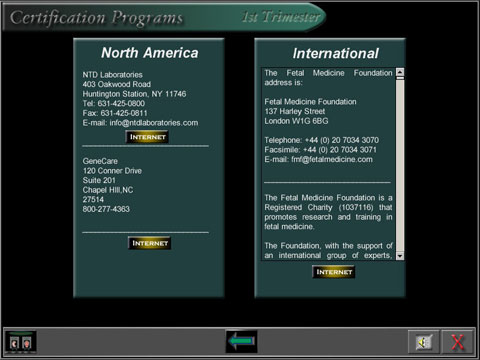Click the Certification Programs title banner
The width and height of the screenshot is (480, 360).
[96, 17]
